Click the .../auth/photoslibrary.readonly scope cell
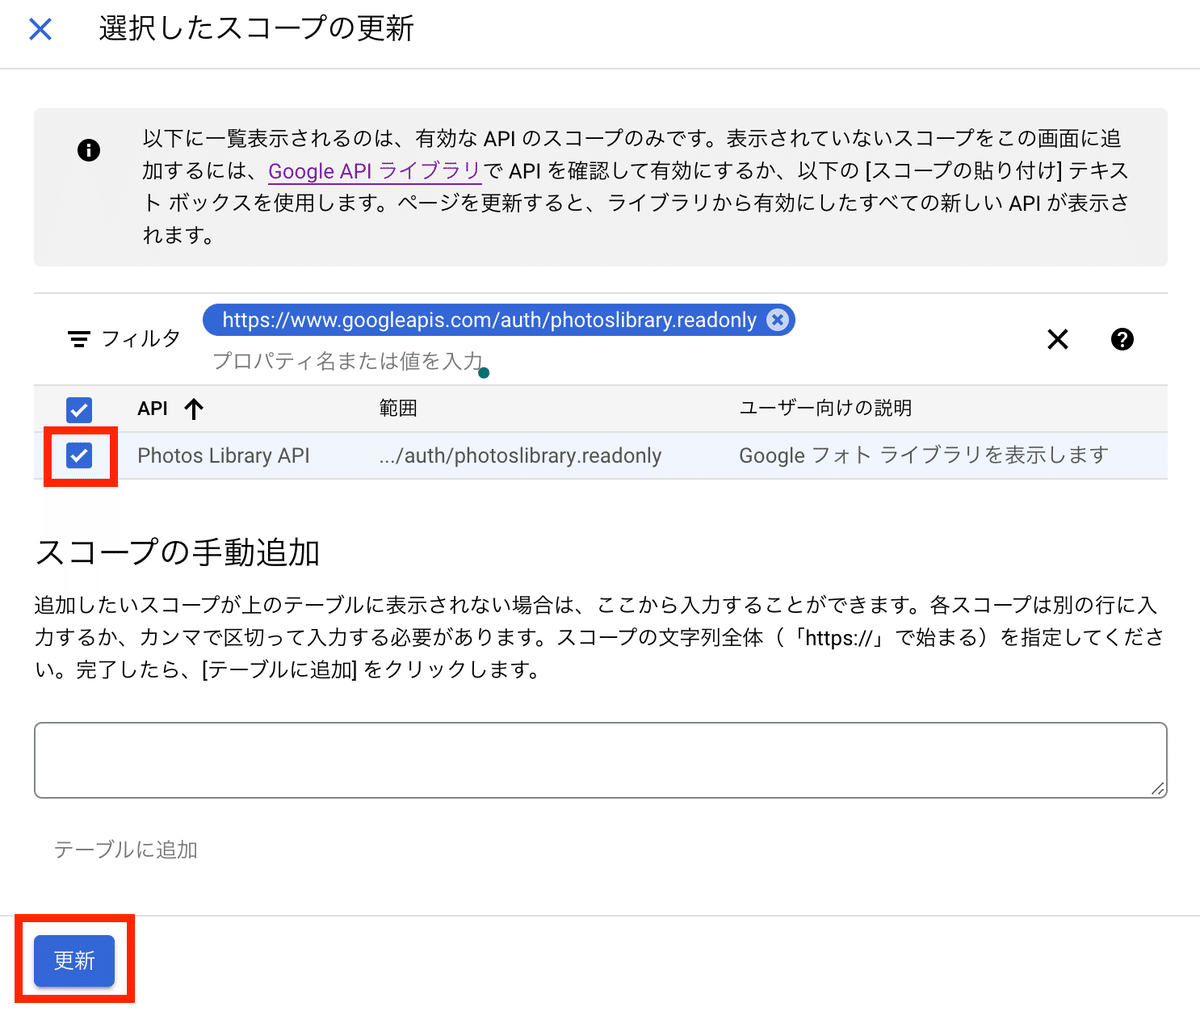 [520, 456]
